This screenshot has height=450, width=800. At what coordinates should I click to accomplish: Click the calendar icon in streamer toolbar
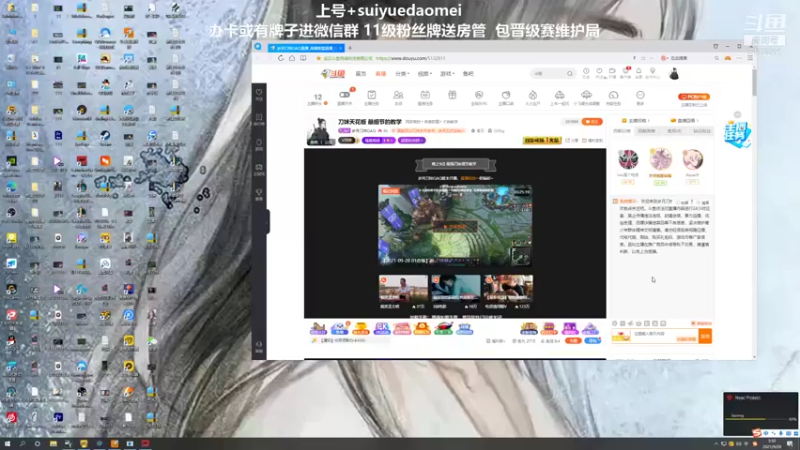[x=425, y=97]
